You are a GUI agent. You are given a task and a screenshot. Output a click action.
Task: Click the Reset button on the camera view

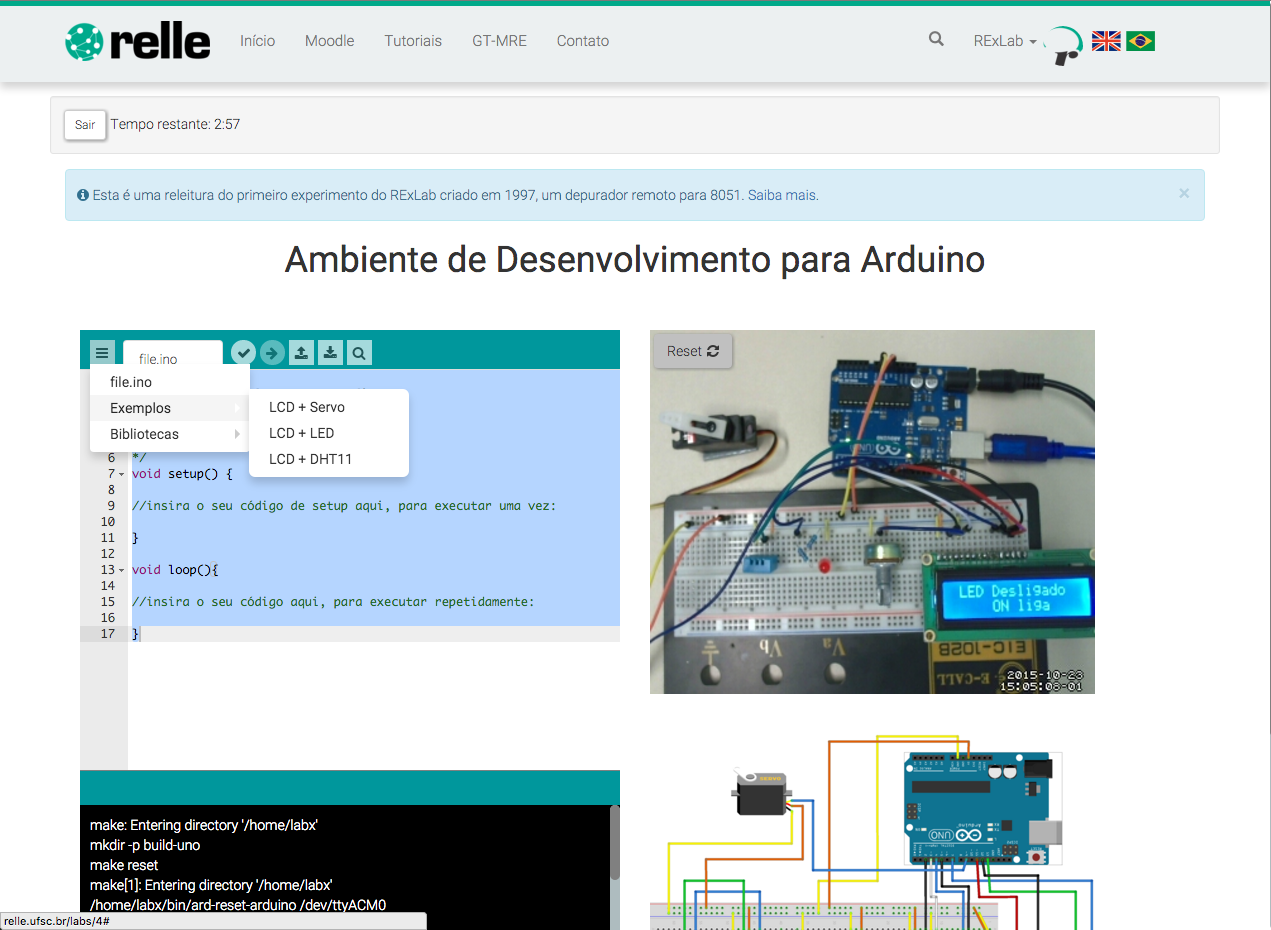(693, 351)
